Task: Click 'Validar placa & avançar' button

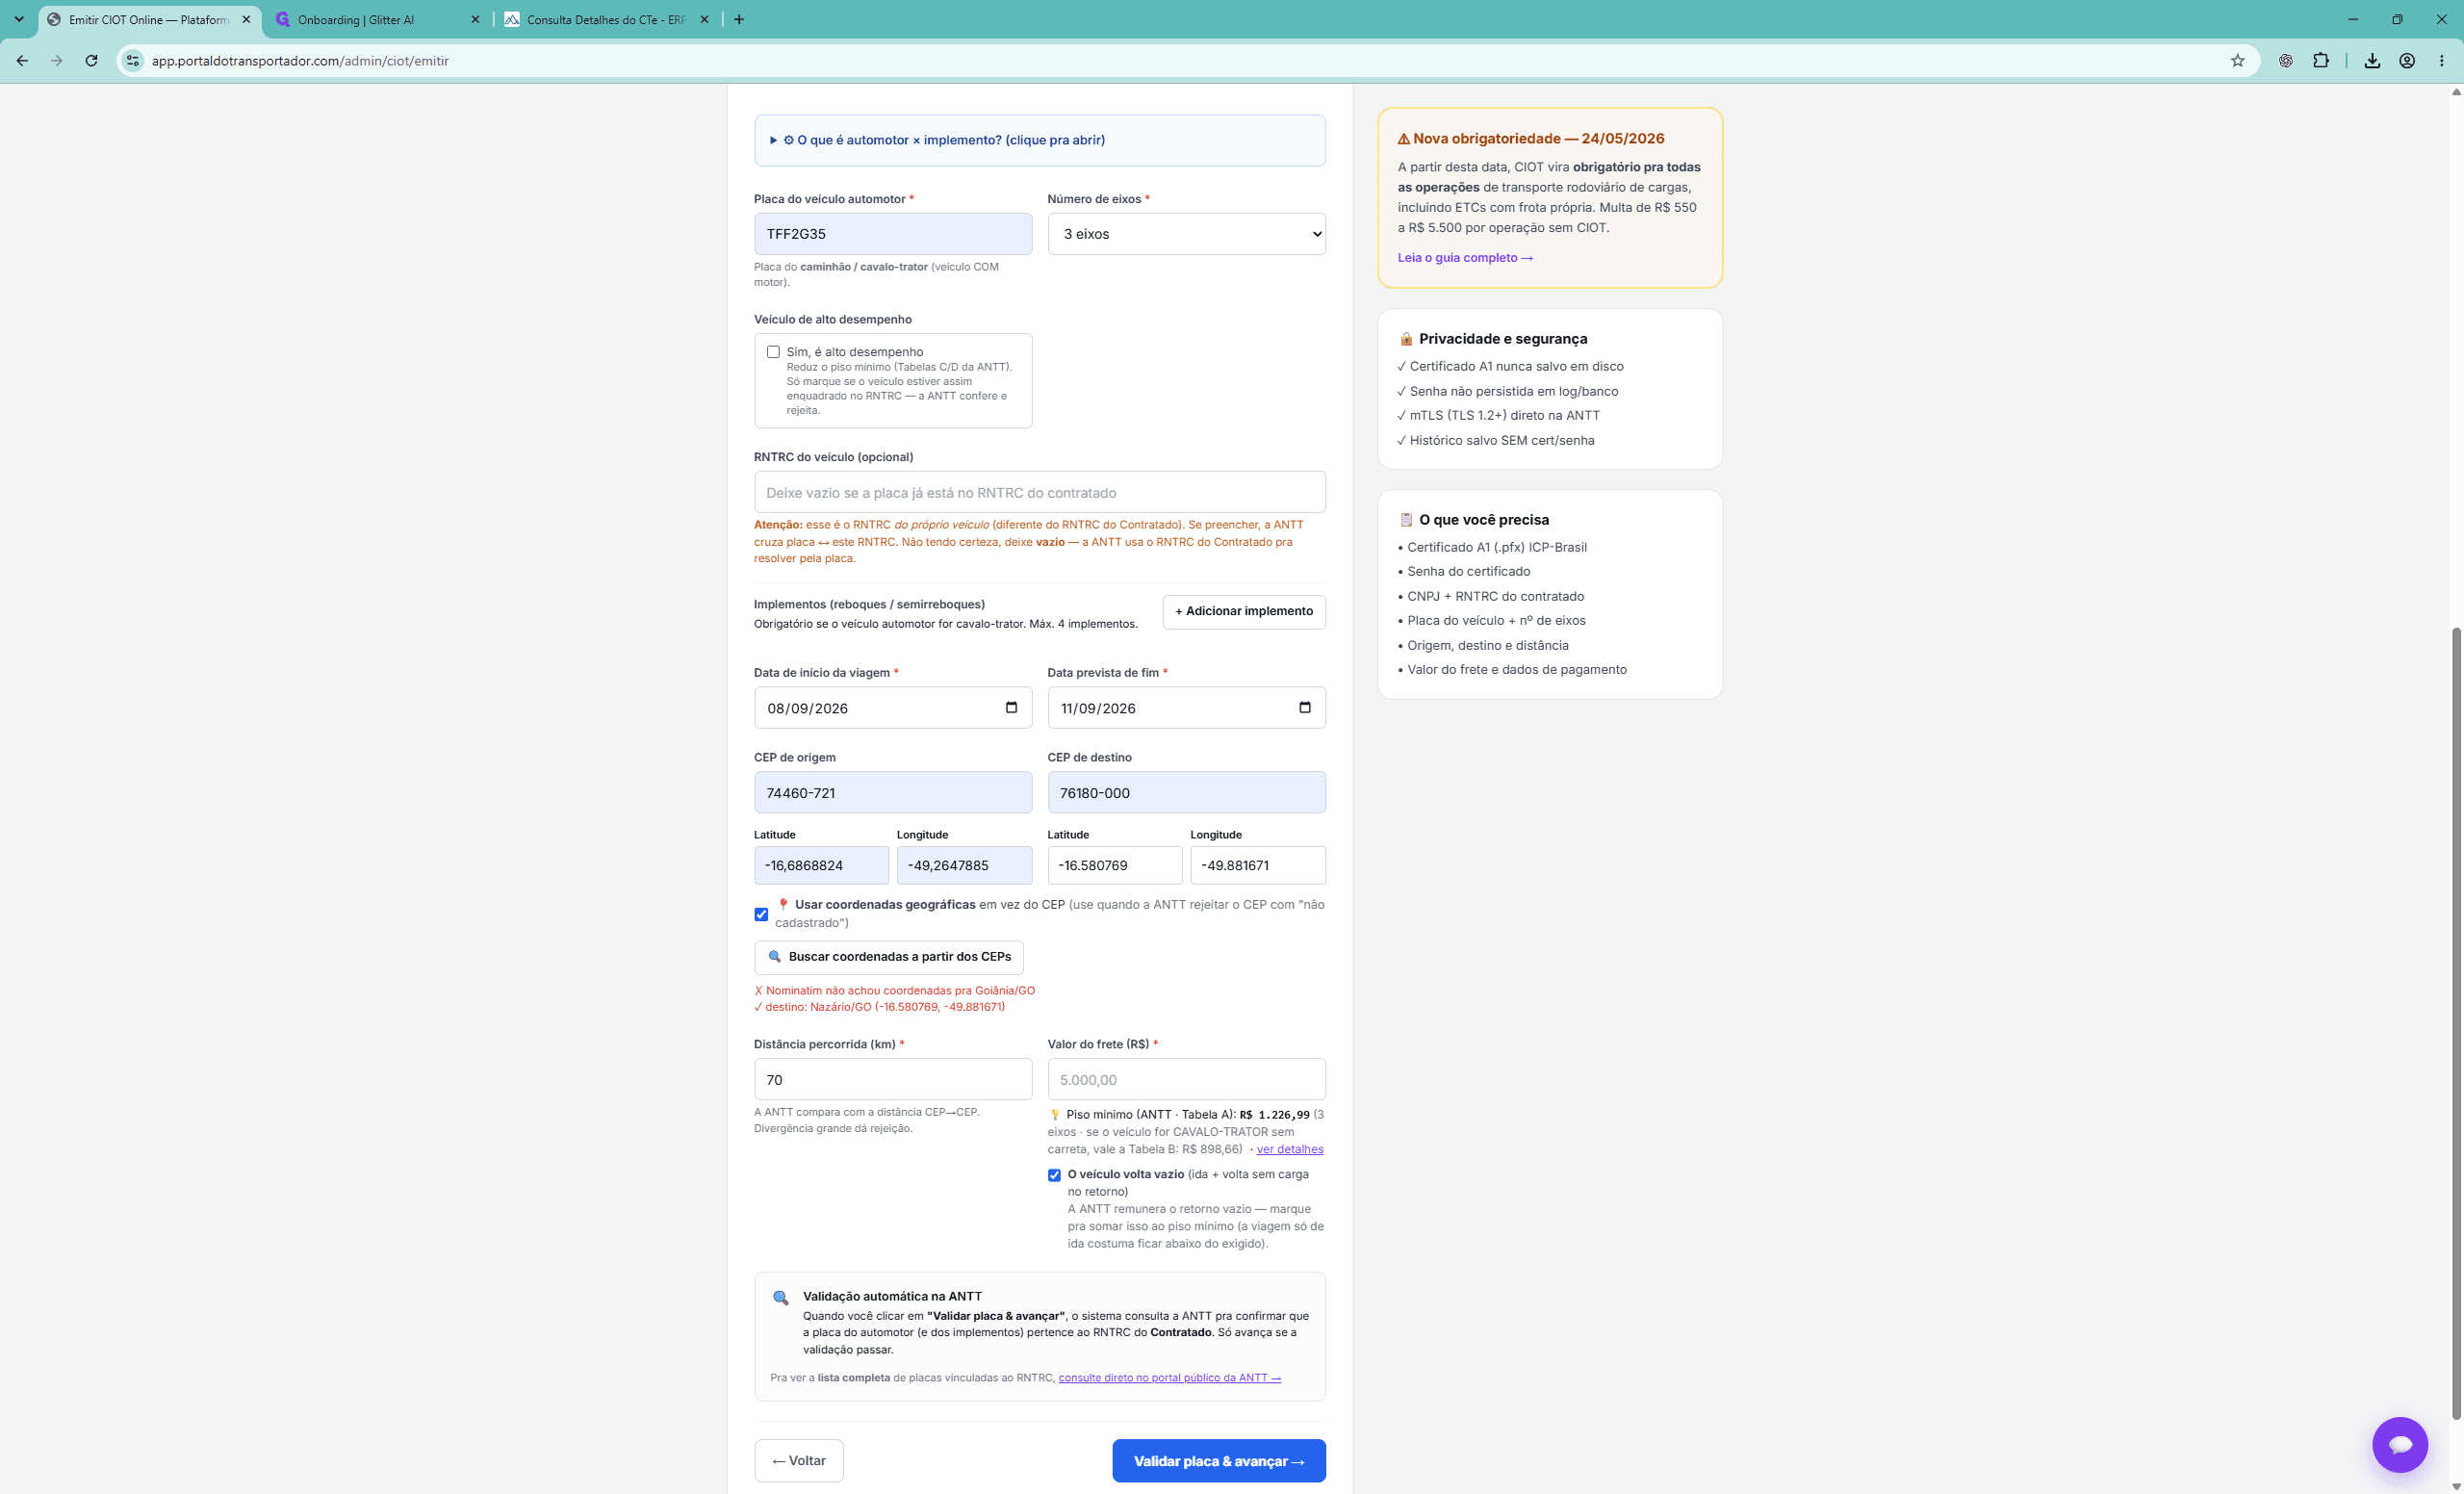Action: pos(1218,1460)
